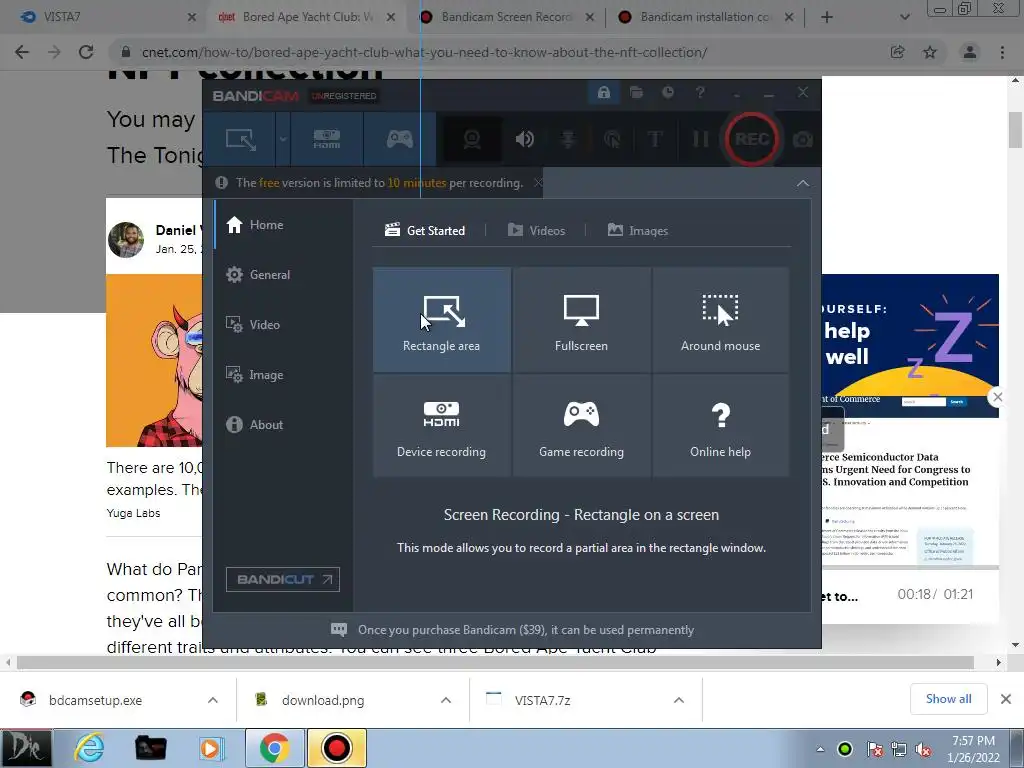Toggle the webcam overlay icon
The height and width of the screenshot is (768, 1024).
click(x=472, y=139)
